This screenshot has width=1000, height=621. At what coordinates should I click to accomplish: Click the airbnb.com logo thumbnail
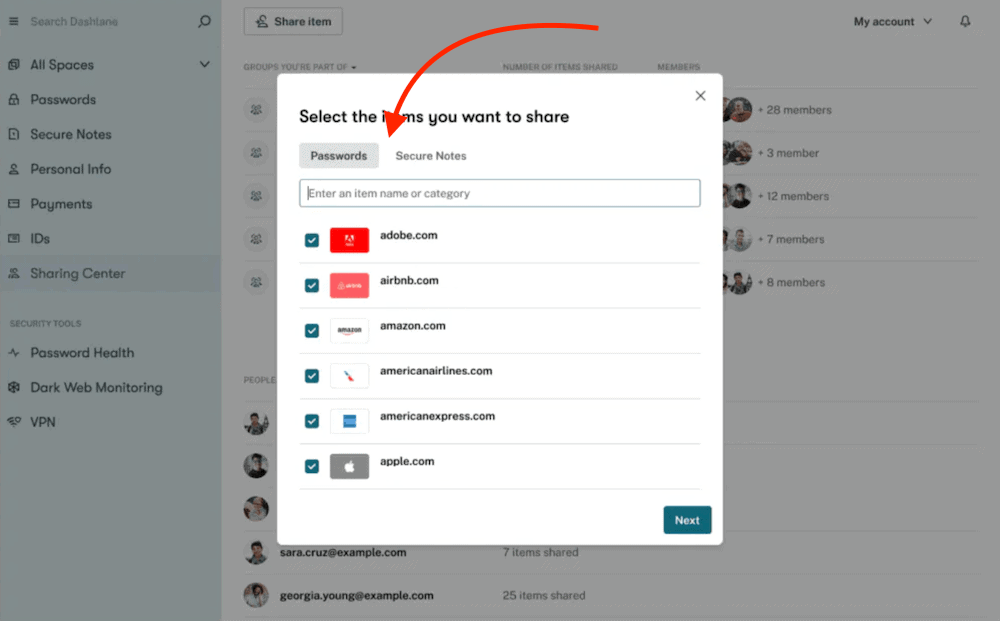click(x=349, y=286)
